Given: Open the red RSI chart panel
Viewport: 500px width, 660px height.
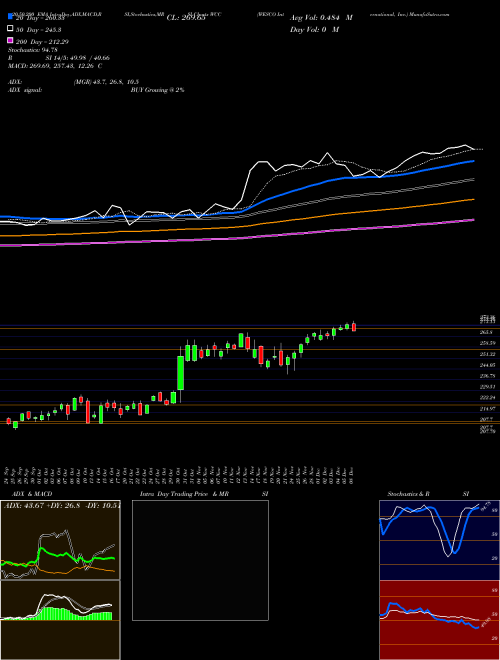Looking at the screenshot, I should tap(439, 620).
